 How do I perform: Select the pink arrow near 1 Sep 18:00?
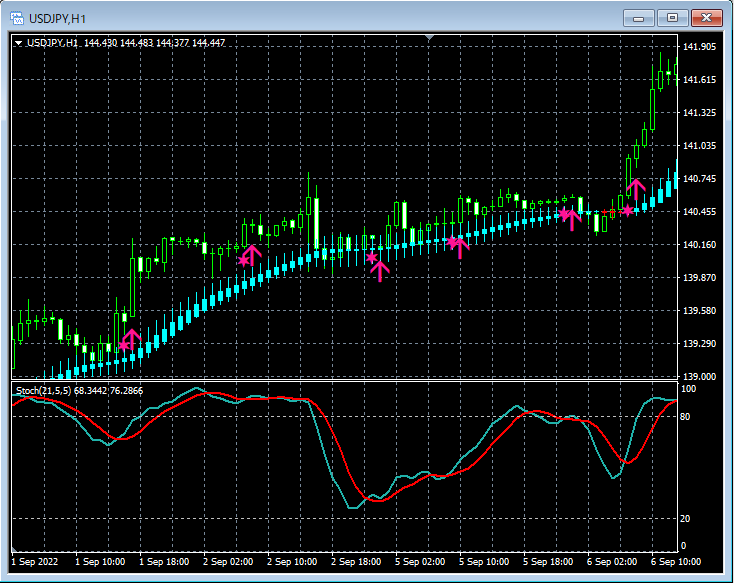tap(130, 338)
